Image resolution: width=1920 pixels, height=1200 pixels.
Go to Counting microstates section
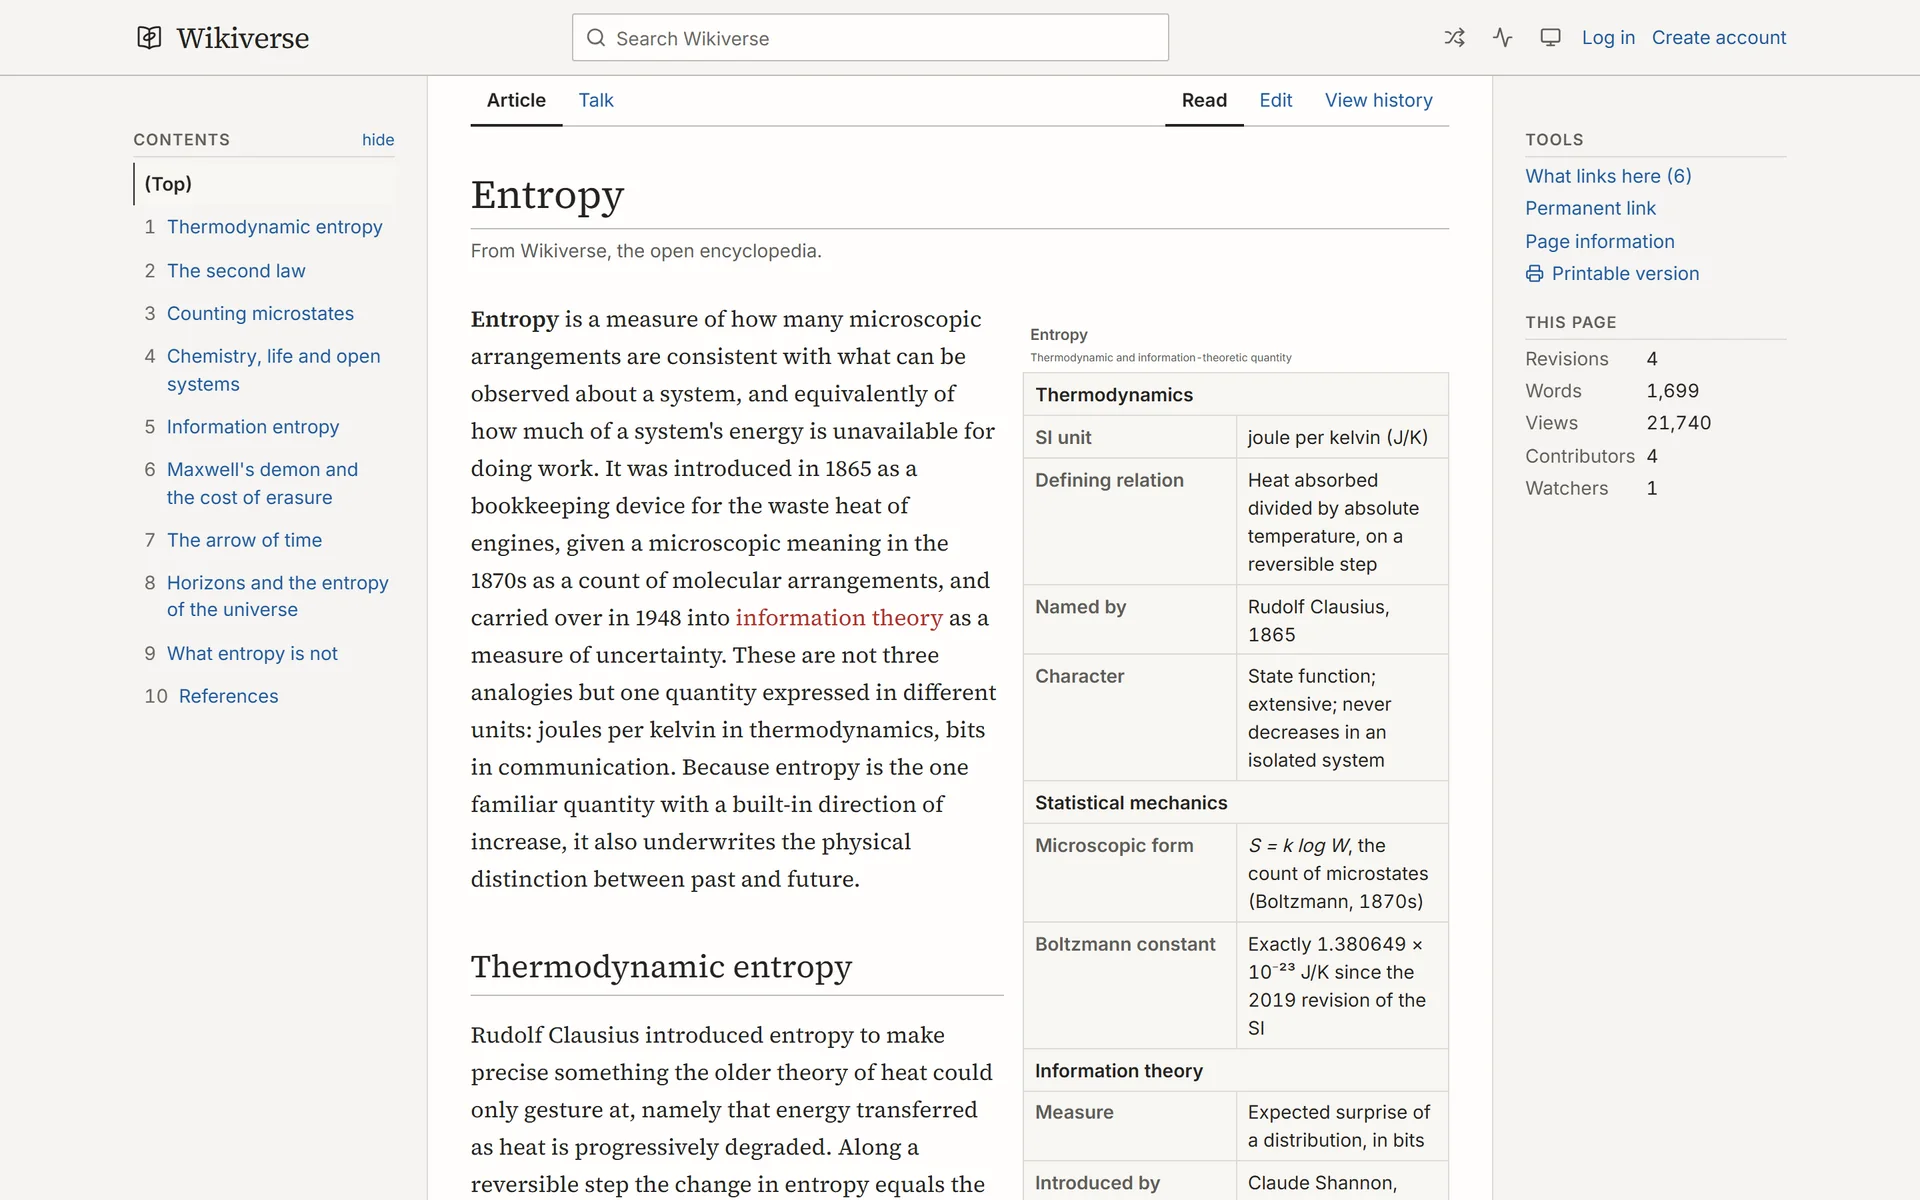coord(260,314)
